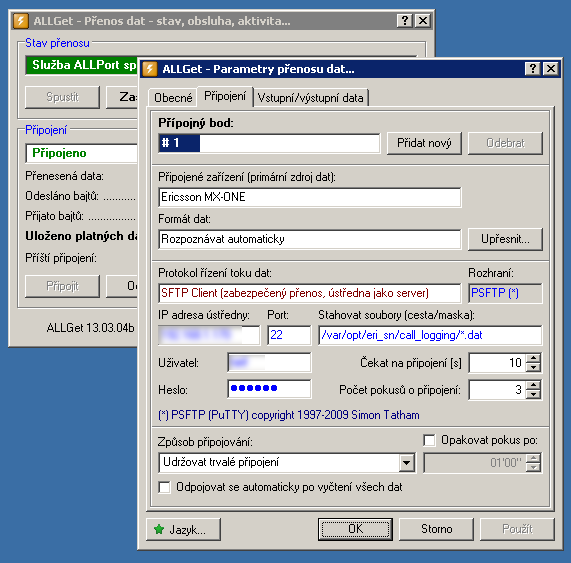Screen dimensions: 571x563
Task: Decrease the Čekat na připojení value
Action: [533, 367]
